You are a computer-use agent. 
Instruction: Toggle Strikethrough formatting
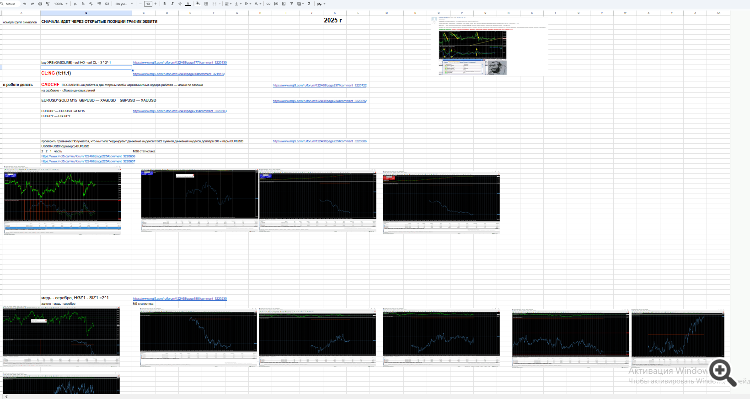pos(180,3)
